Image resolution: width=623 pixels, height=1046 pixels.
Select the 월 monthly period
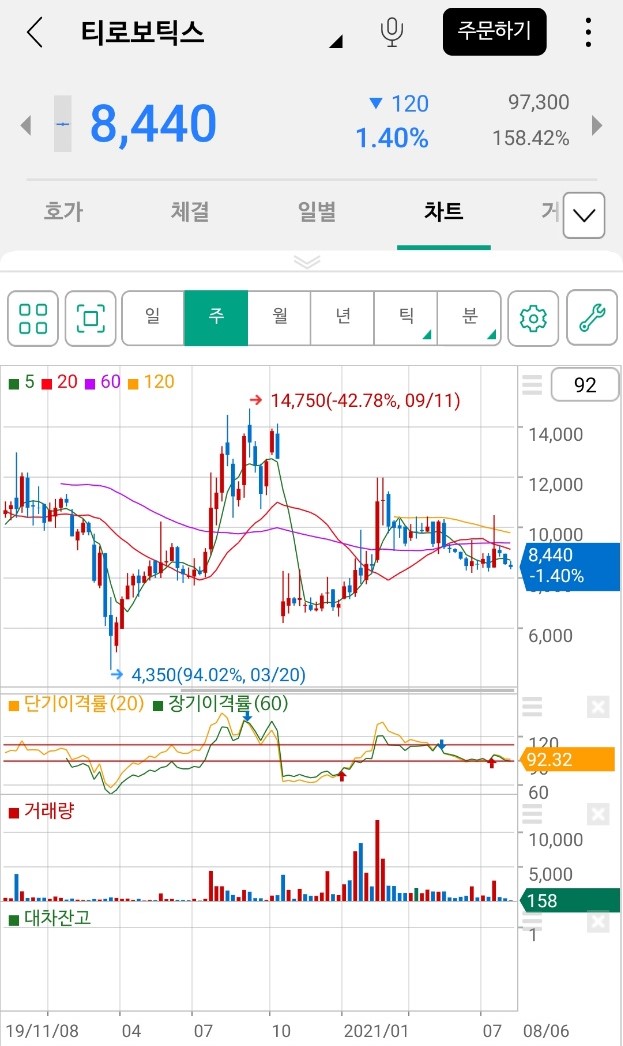coord(279,318)
